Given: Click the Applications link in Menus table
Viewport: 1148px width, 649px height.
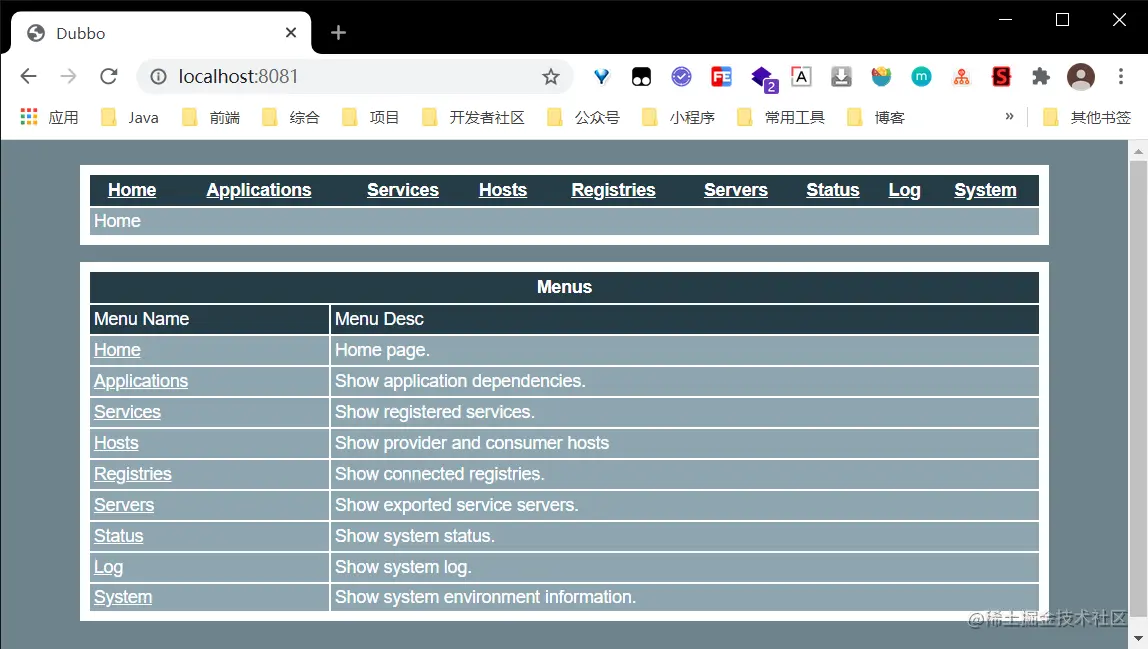Looking at the screenshot, I should (x=141, y=381).
